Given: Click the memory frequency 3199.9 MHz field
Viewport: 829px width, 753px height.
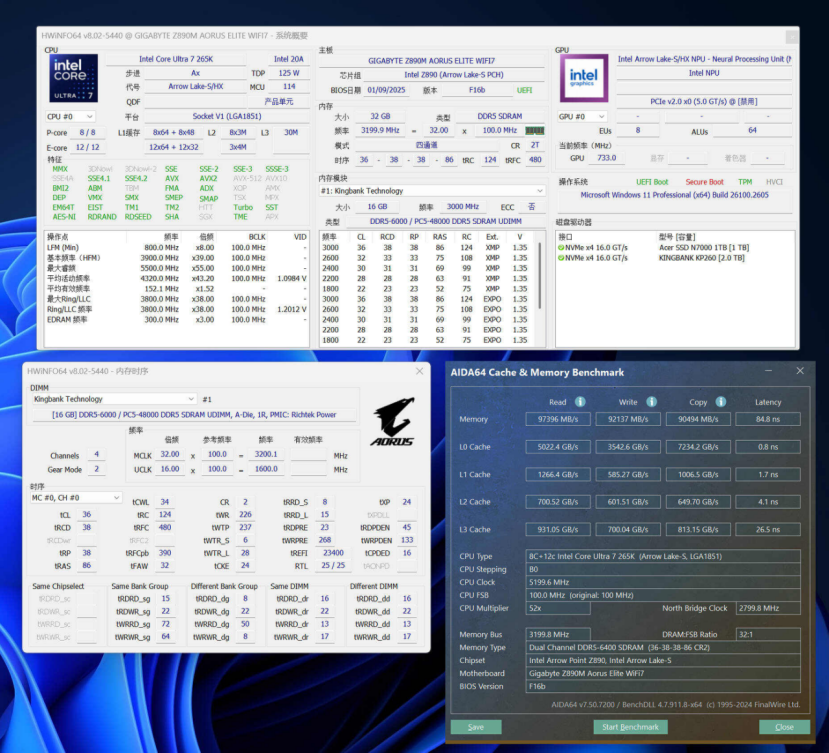Looking at the screenshot, I should click(380, 130).
